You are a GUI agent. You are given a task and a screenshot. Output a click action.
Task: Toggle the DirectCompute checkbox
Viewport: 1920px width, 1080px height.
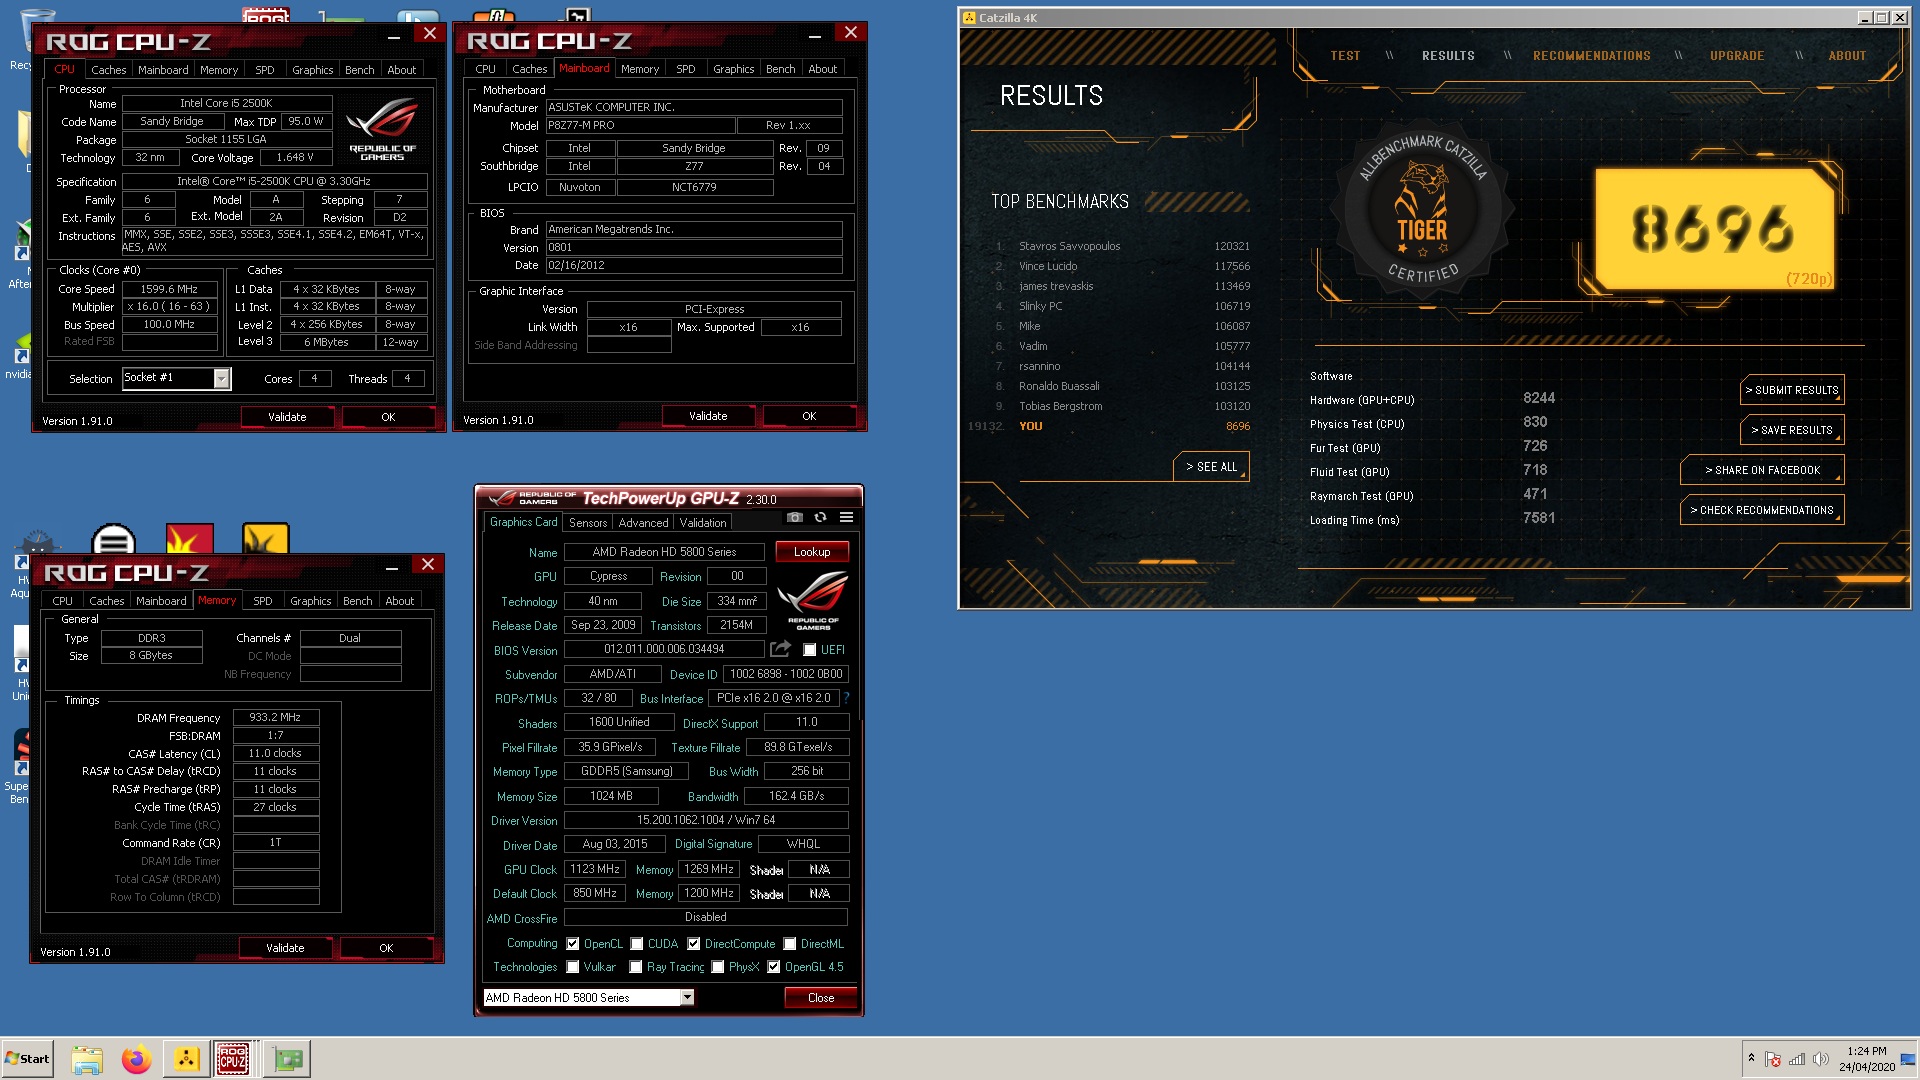pyautogui.click(x=693, y=944)
